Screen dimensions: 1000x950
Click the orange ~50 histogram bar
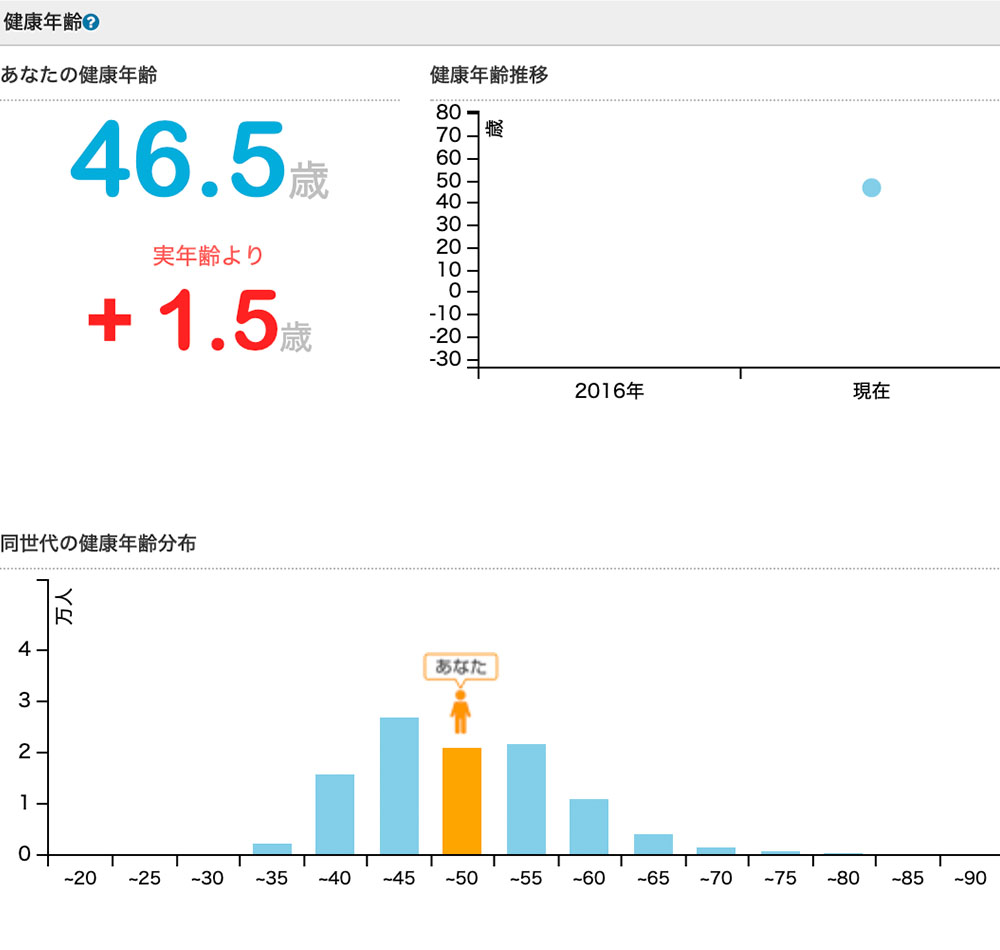462,801
